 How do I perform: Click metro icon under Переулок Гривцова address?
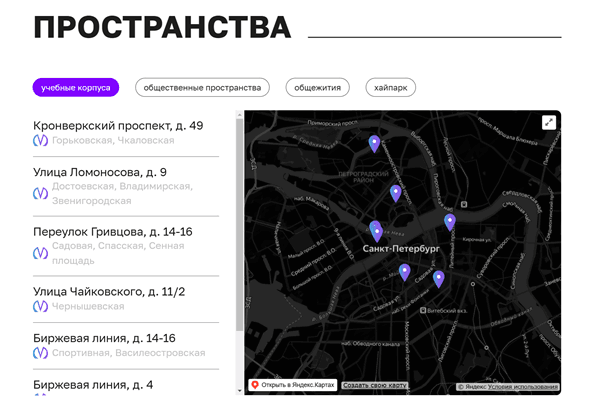pyautogui.click(x=41, y=253)
